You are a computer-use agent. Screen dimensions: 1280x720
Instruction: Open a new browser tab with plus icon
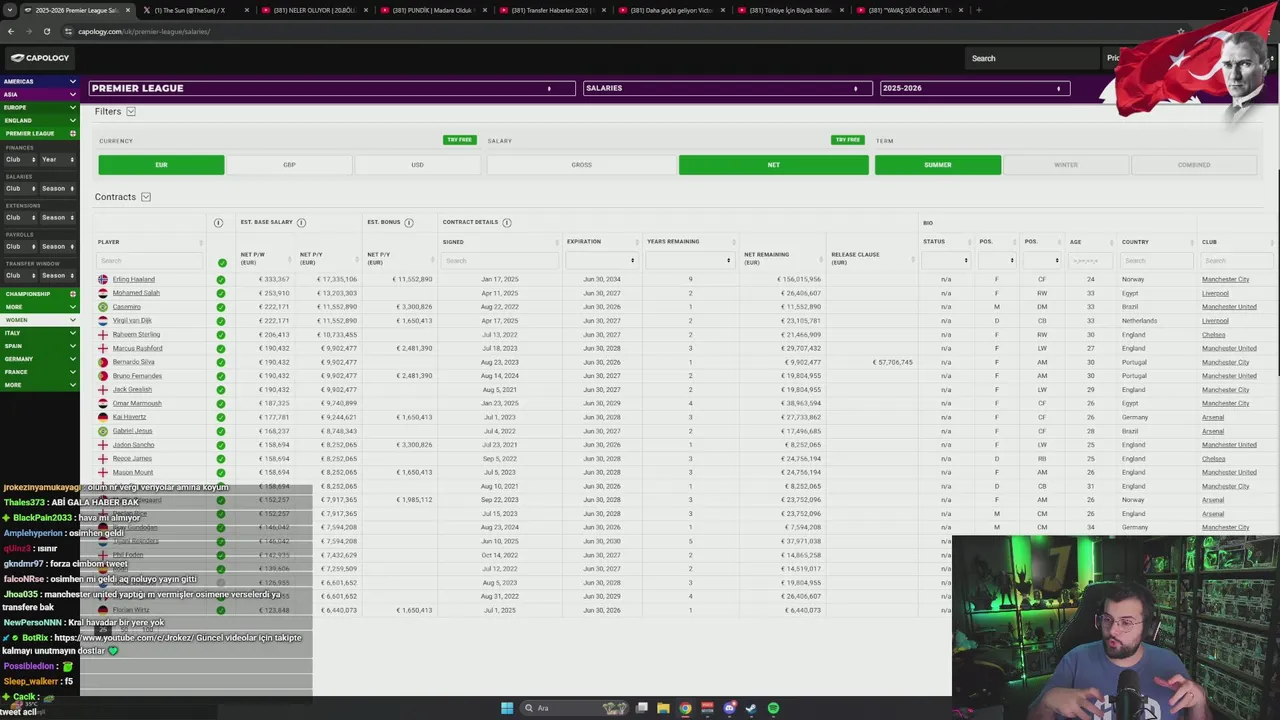(978, 10)
